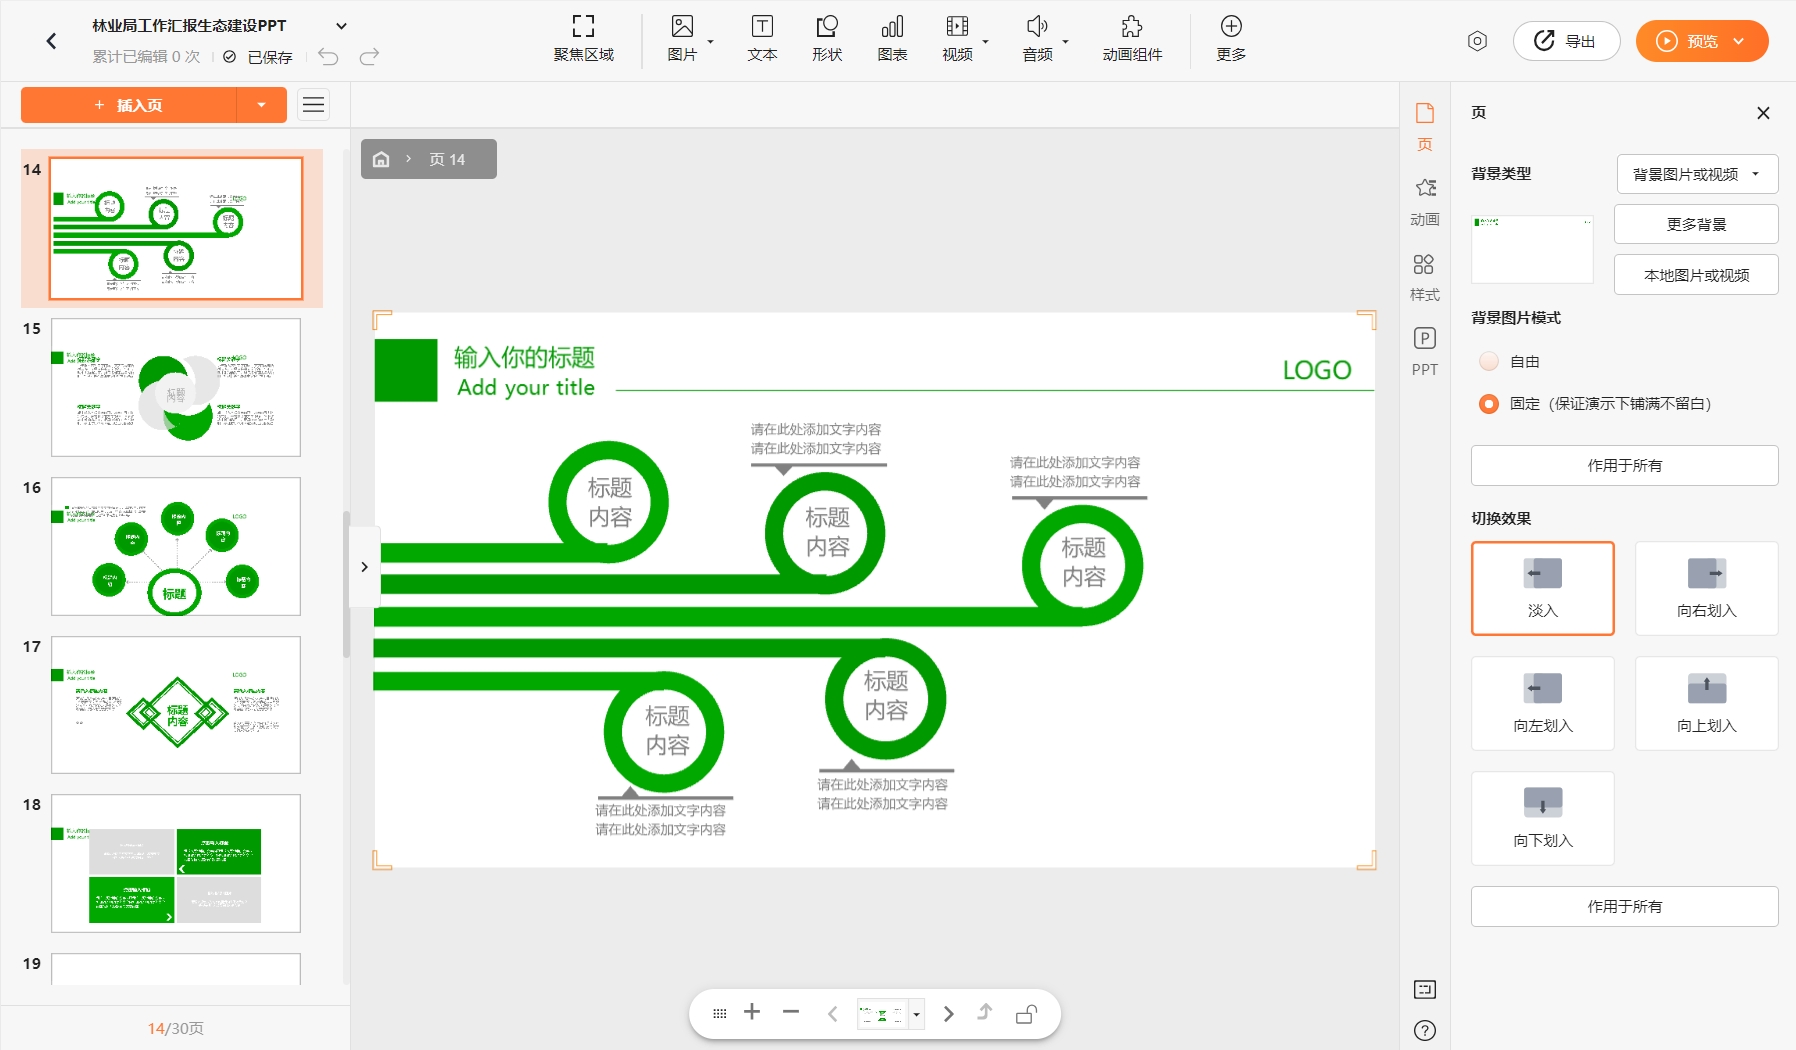The image size is (1796, 1050).
Task: Choose the 向上划入 transition effect
Action: (x=1706, y=703)
